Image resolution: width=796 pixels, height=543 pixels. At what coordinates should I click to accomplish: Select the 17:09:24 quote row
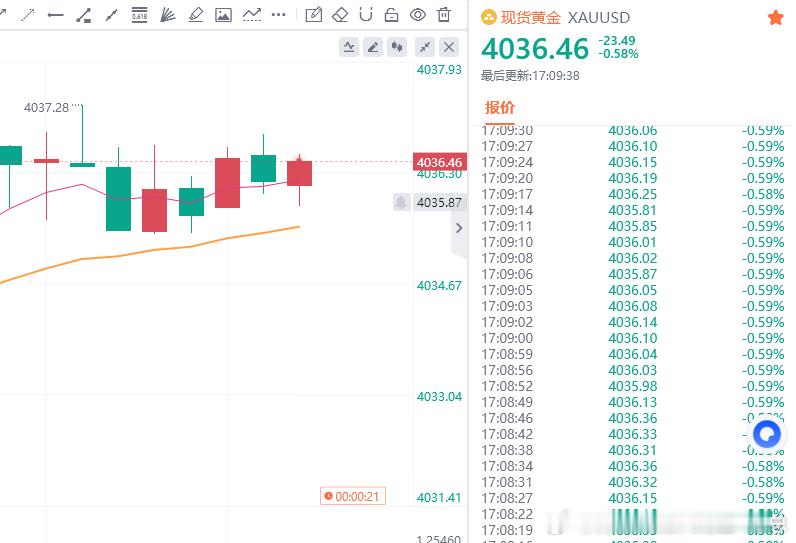(x=633, y=162)
